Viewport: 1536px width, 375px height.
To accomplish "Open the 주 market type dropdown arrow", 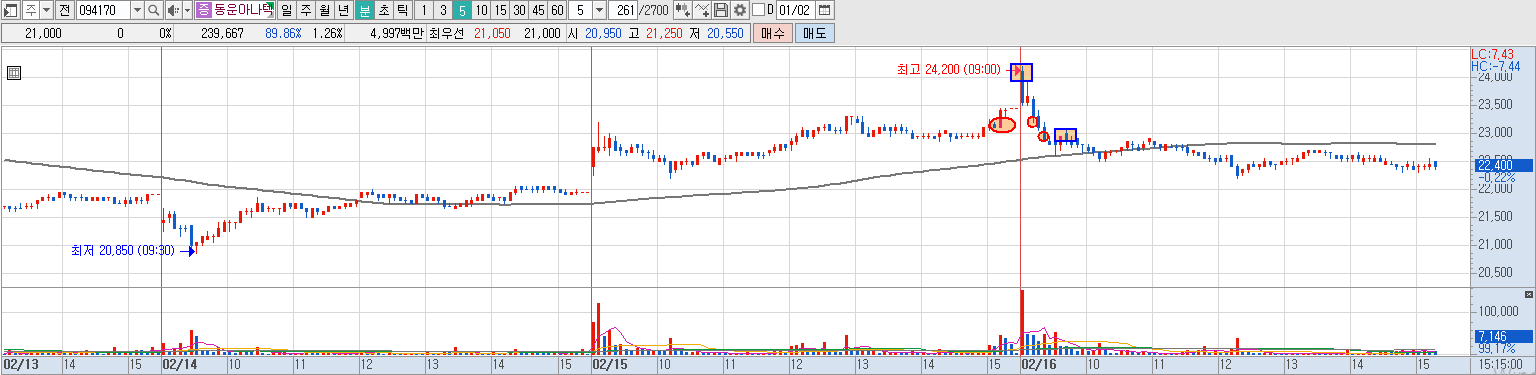I will [46, 10].
